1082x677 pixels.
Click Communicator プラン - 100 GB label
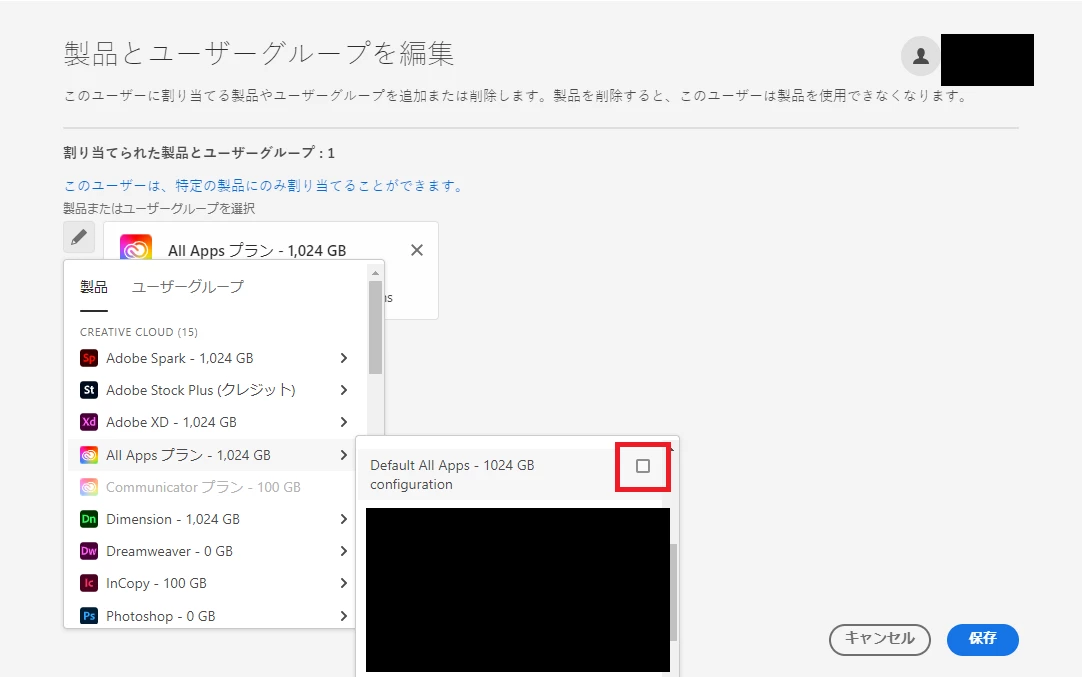pyautogui.click(x=204, y=487)
